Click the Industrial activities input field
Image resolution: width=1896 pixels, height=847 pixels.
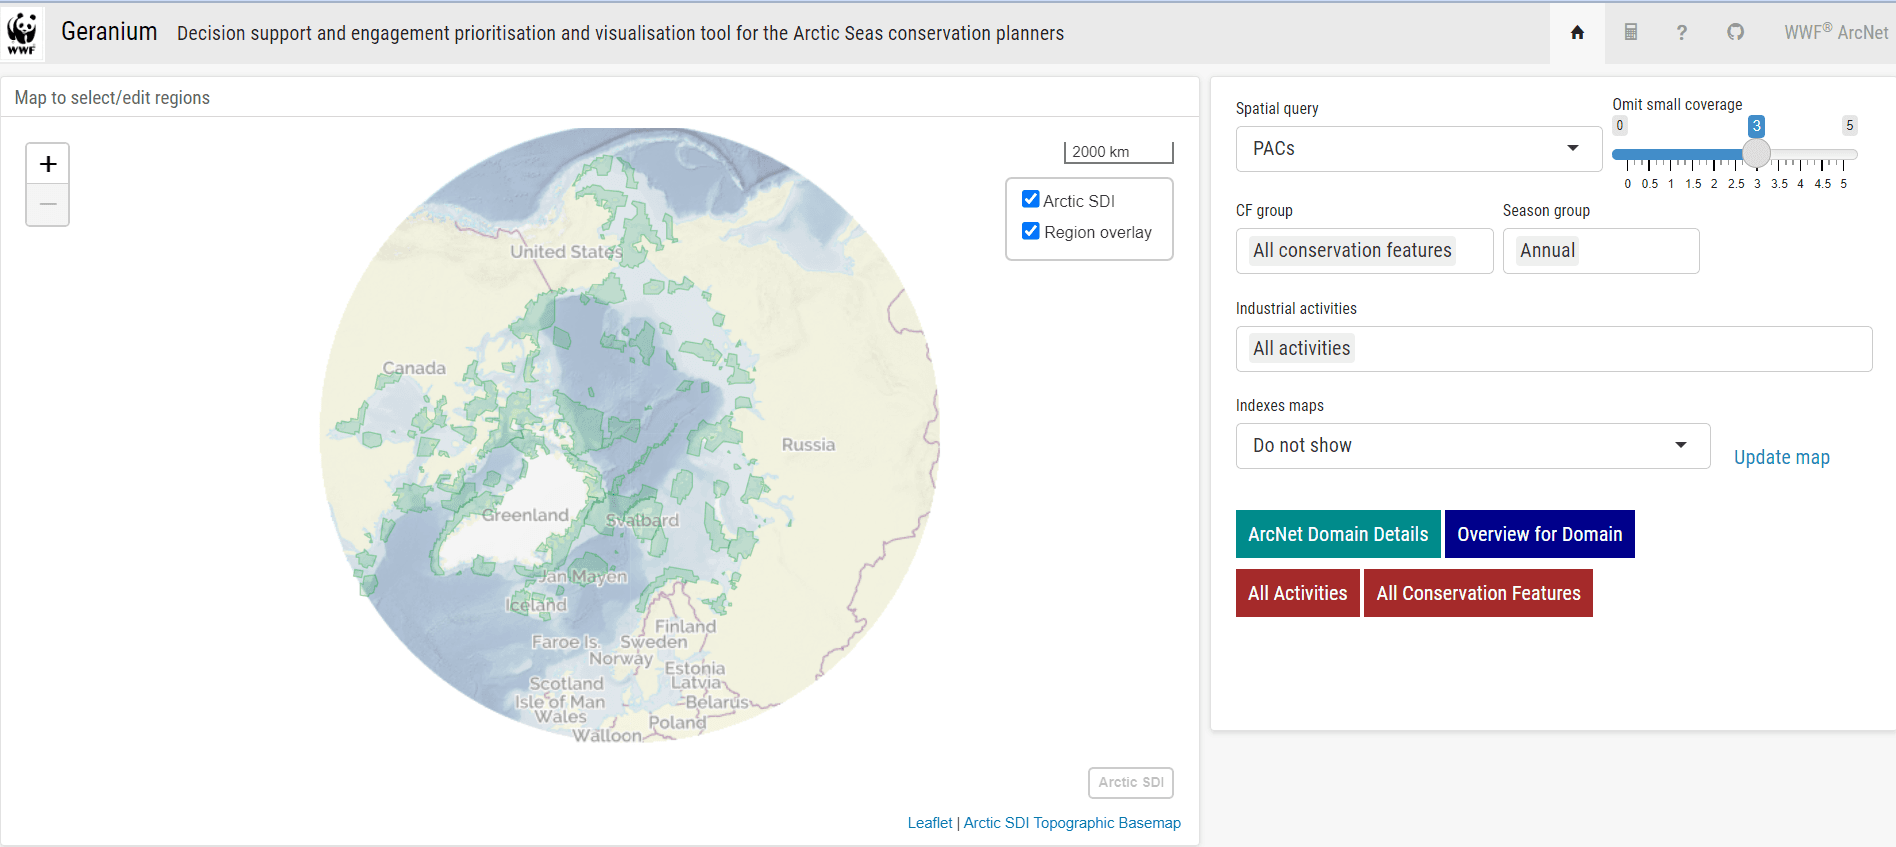1553,349
